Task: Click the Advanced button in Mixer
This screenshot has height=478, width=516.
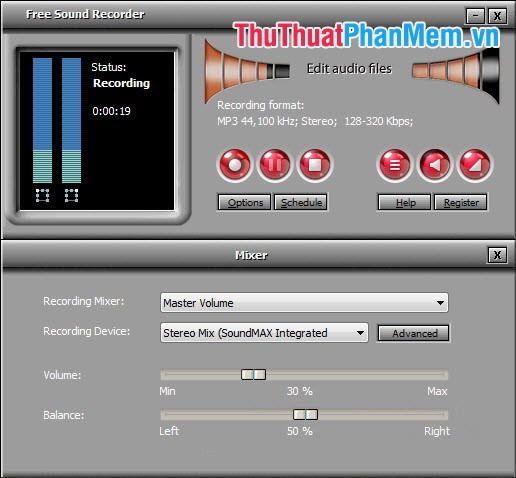Action: [414, 333]
